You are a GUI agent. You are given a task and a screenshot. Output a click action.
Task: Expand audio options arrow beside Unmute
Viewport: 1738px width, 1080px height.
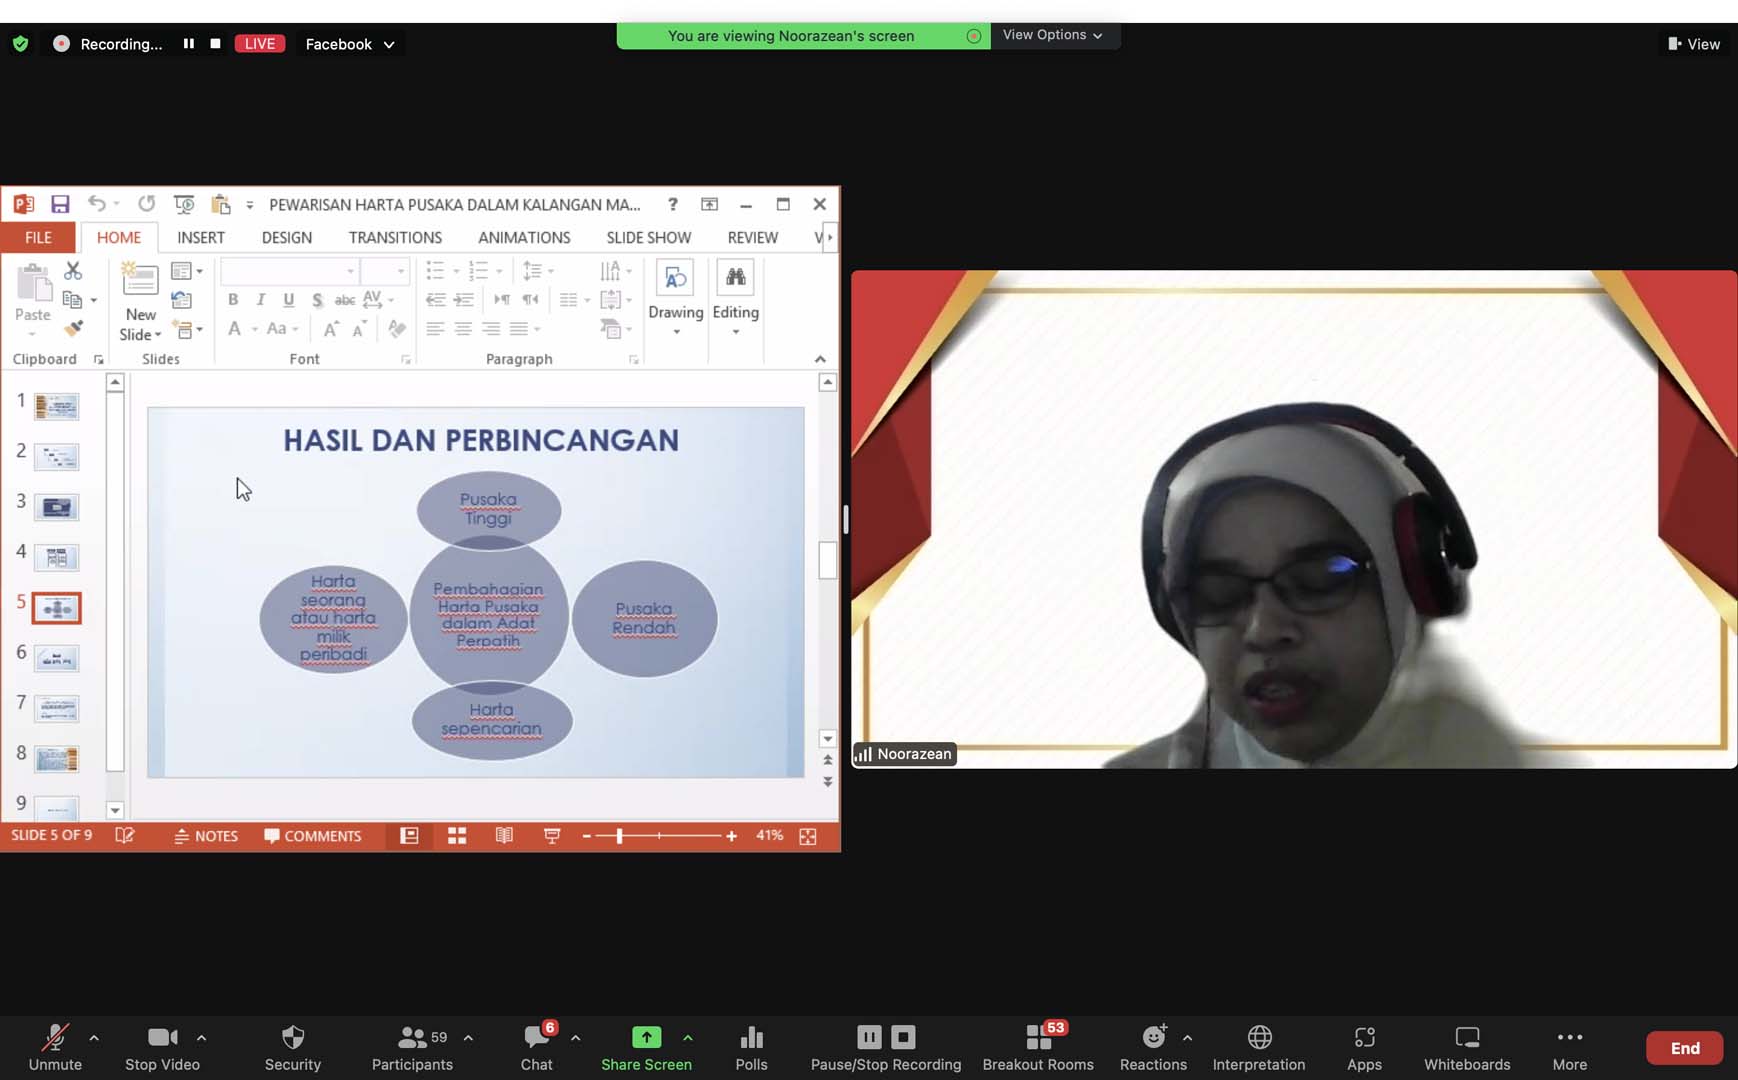[x=94, y=1038]
